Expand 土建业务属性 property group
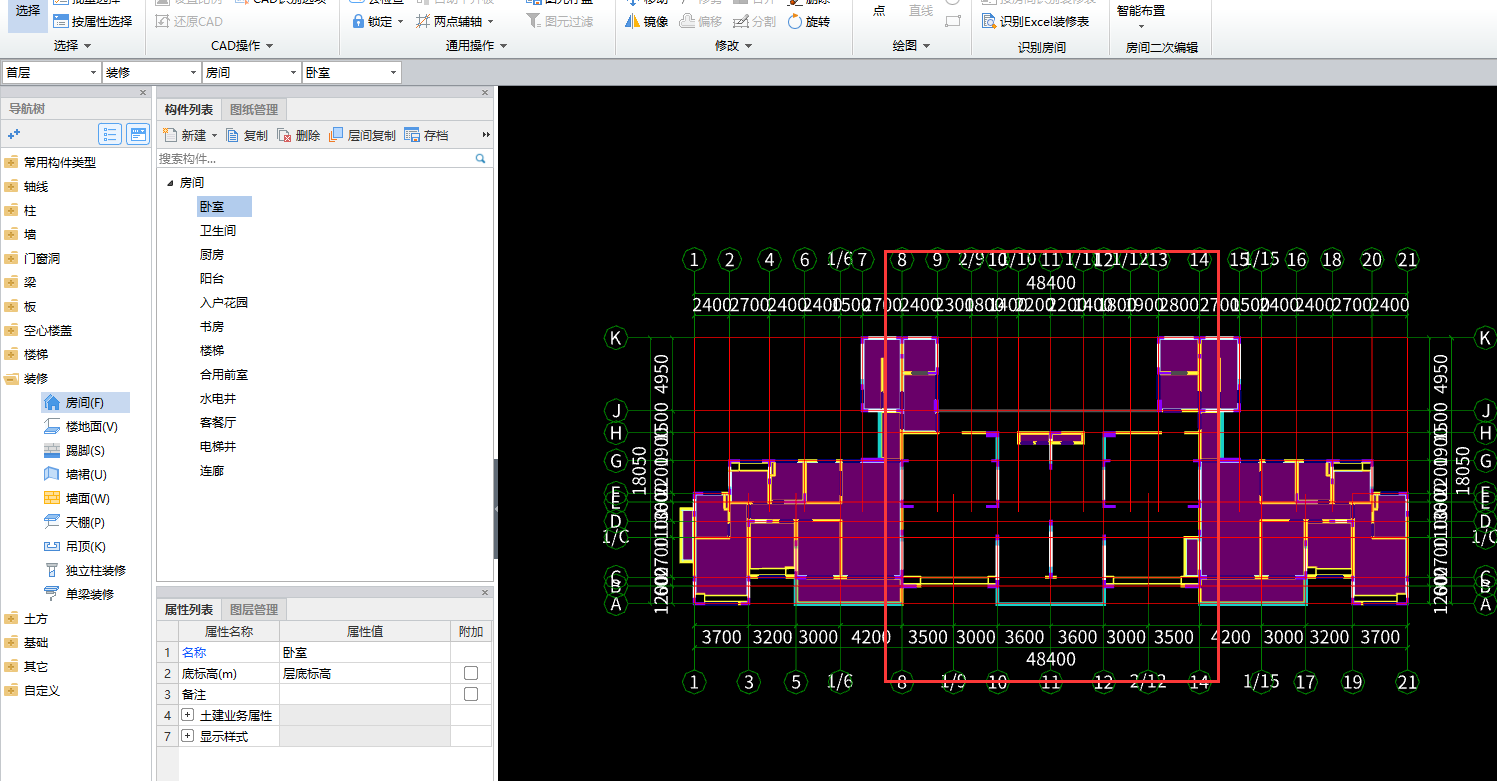This screenshot has height=781, width=1497. (x=188, y=715)
